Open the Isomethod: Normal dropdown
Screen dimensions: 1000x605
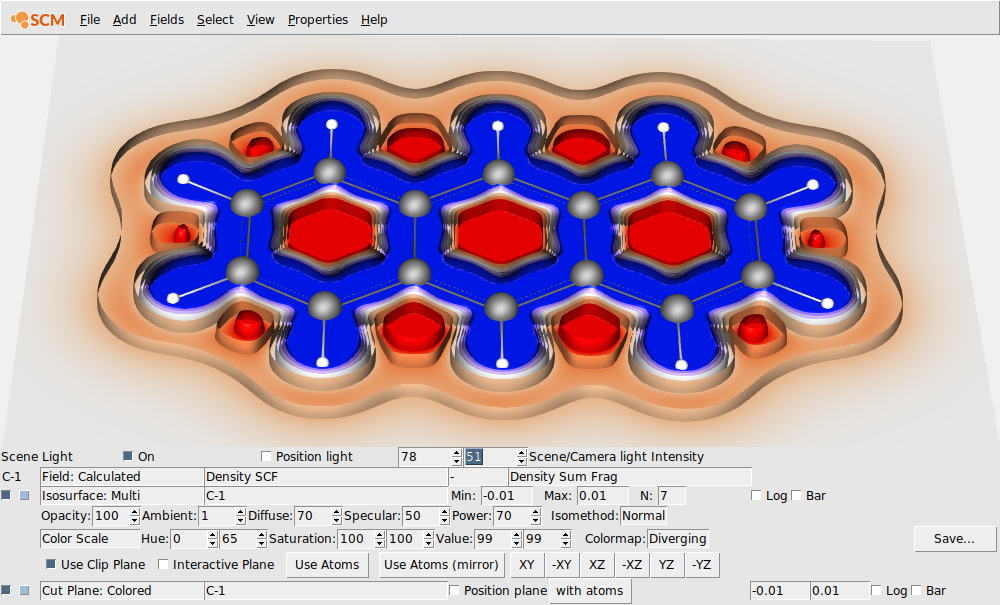click(643, 516)
